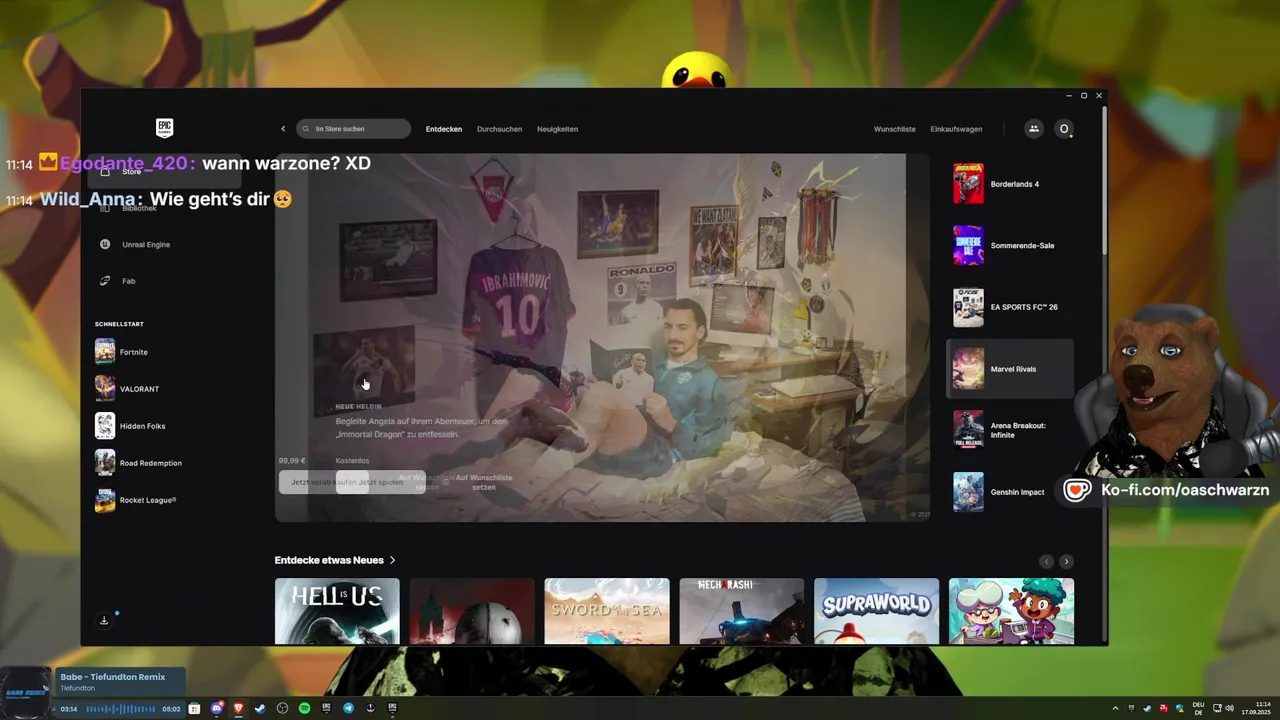Seek within the music widget waveform

(120, 709)
